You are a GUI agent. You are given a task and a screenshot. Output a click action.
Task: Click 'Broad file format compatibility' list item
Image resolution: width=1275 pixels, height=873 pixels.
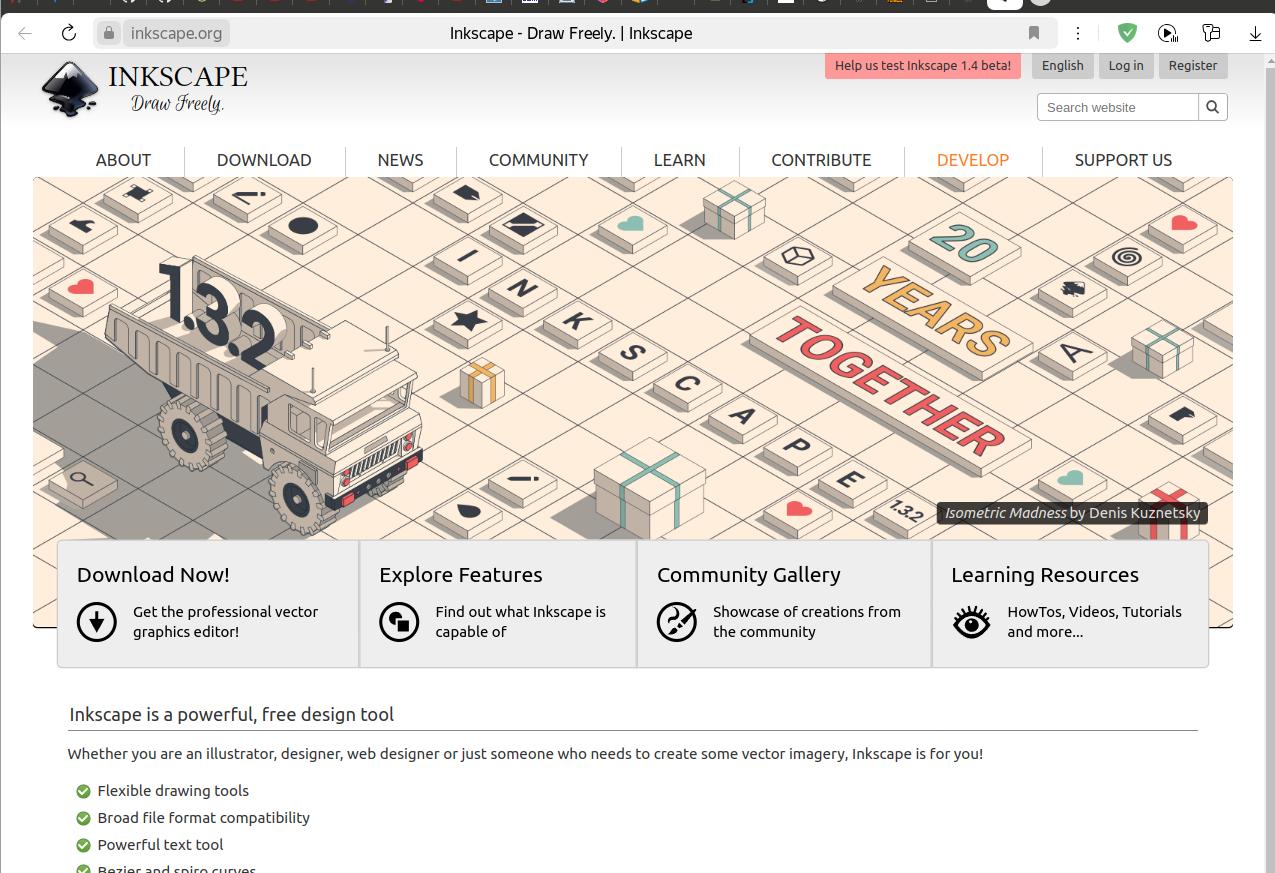pos(204,818)
